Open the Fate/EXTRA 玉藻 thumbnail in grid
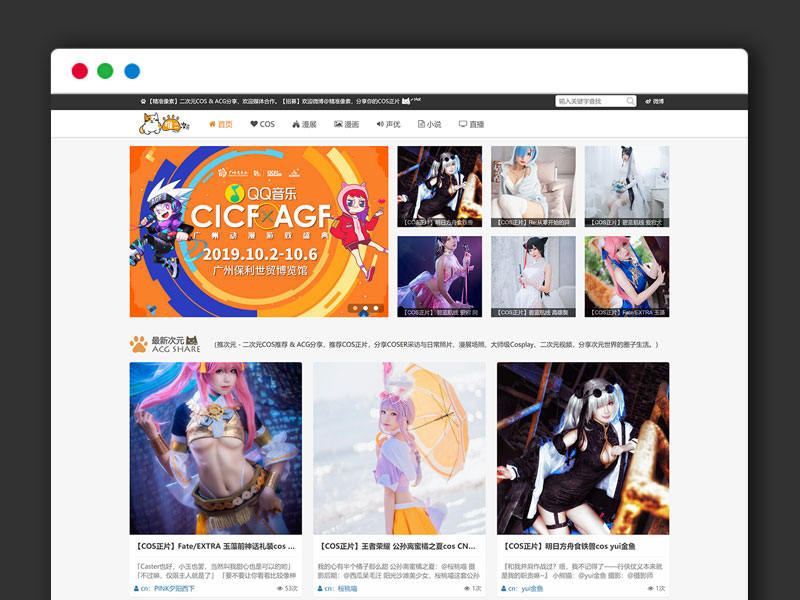800x600 pixels. point(627,276)
